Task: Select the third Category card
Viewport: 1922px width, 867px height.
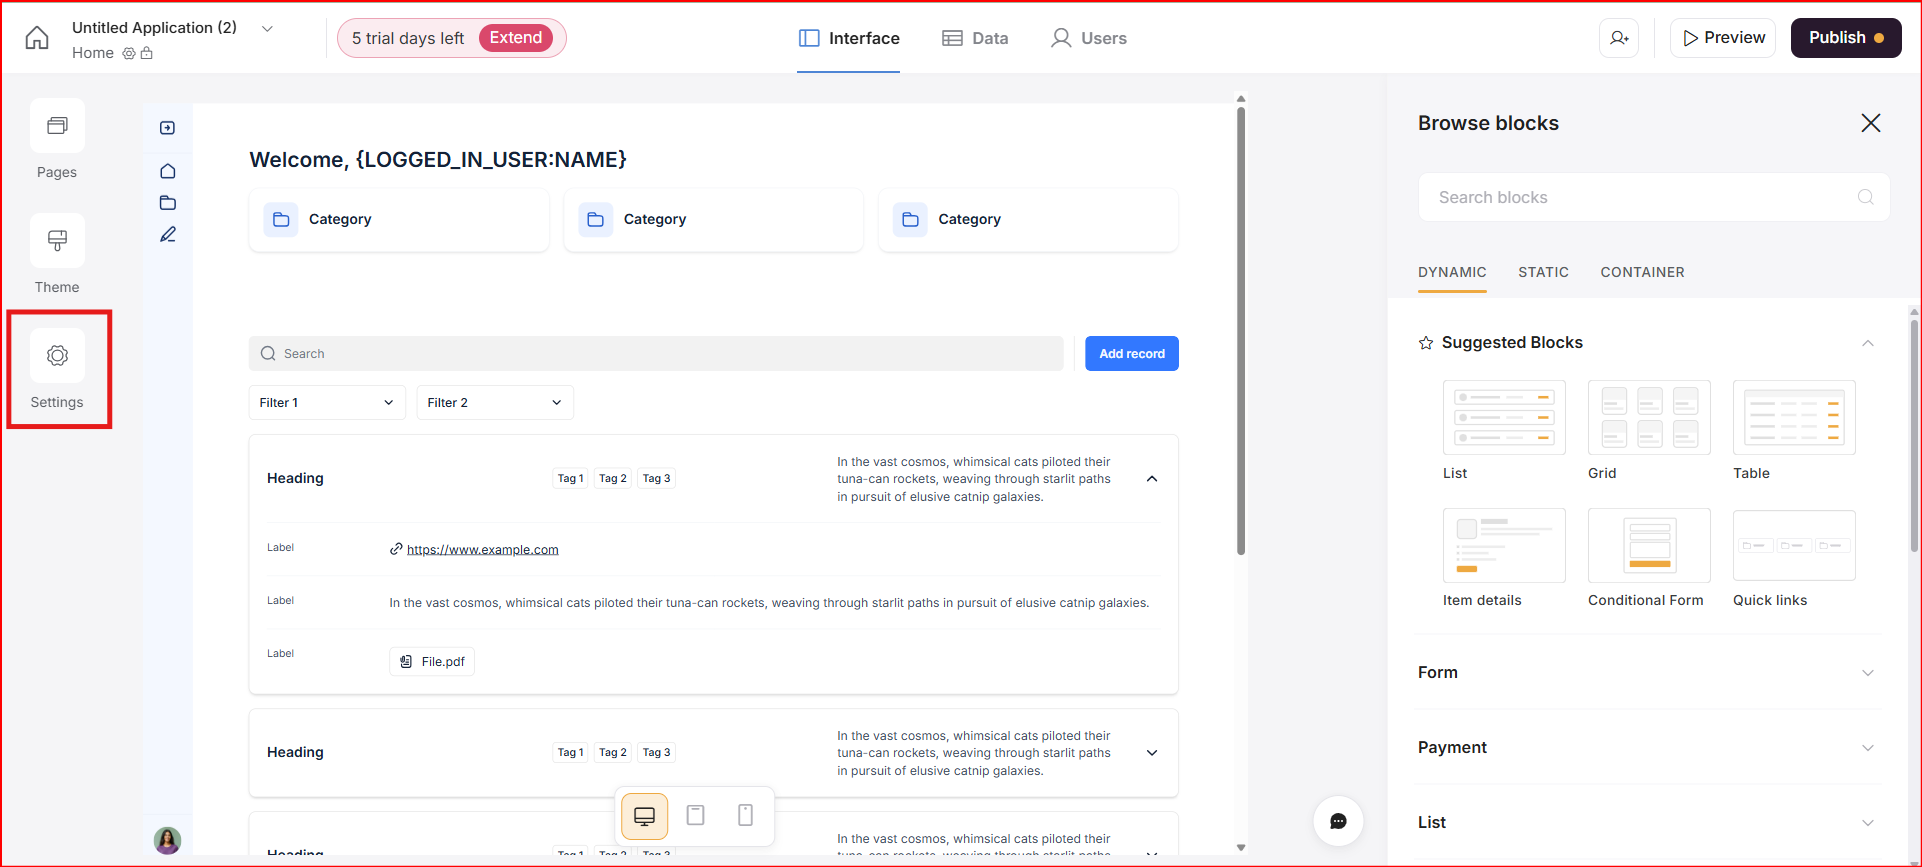Action: (x=1028, y=220)
